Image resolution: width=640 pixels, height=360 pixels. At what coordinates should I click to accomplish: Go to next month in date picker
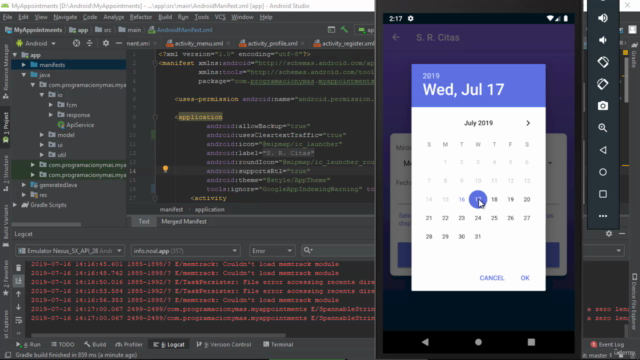point(528,123)
